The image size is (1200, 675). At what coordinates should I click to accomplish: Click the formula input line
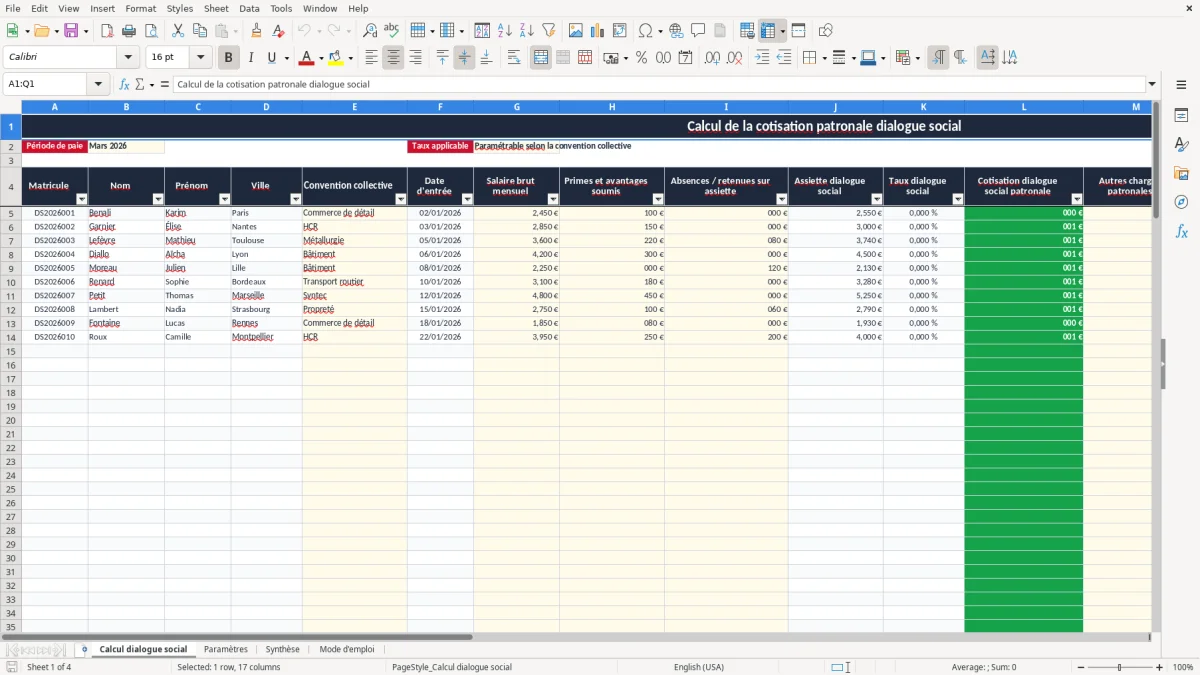[x=660, y=84]
